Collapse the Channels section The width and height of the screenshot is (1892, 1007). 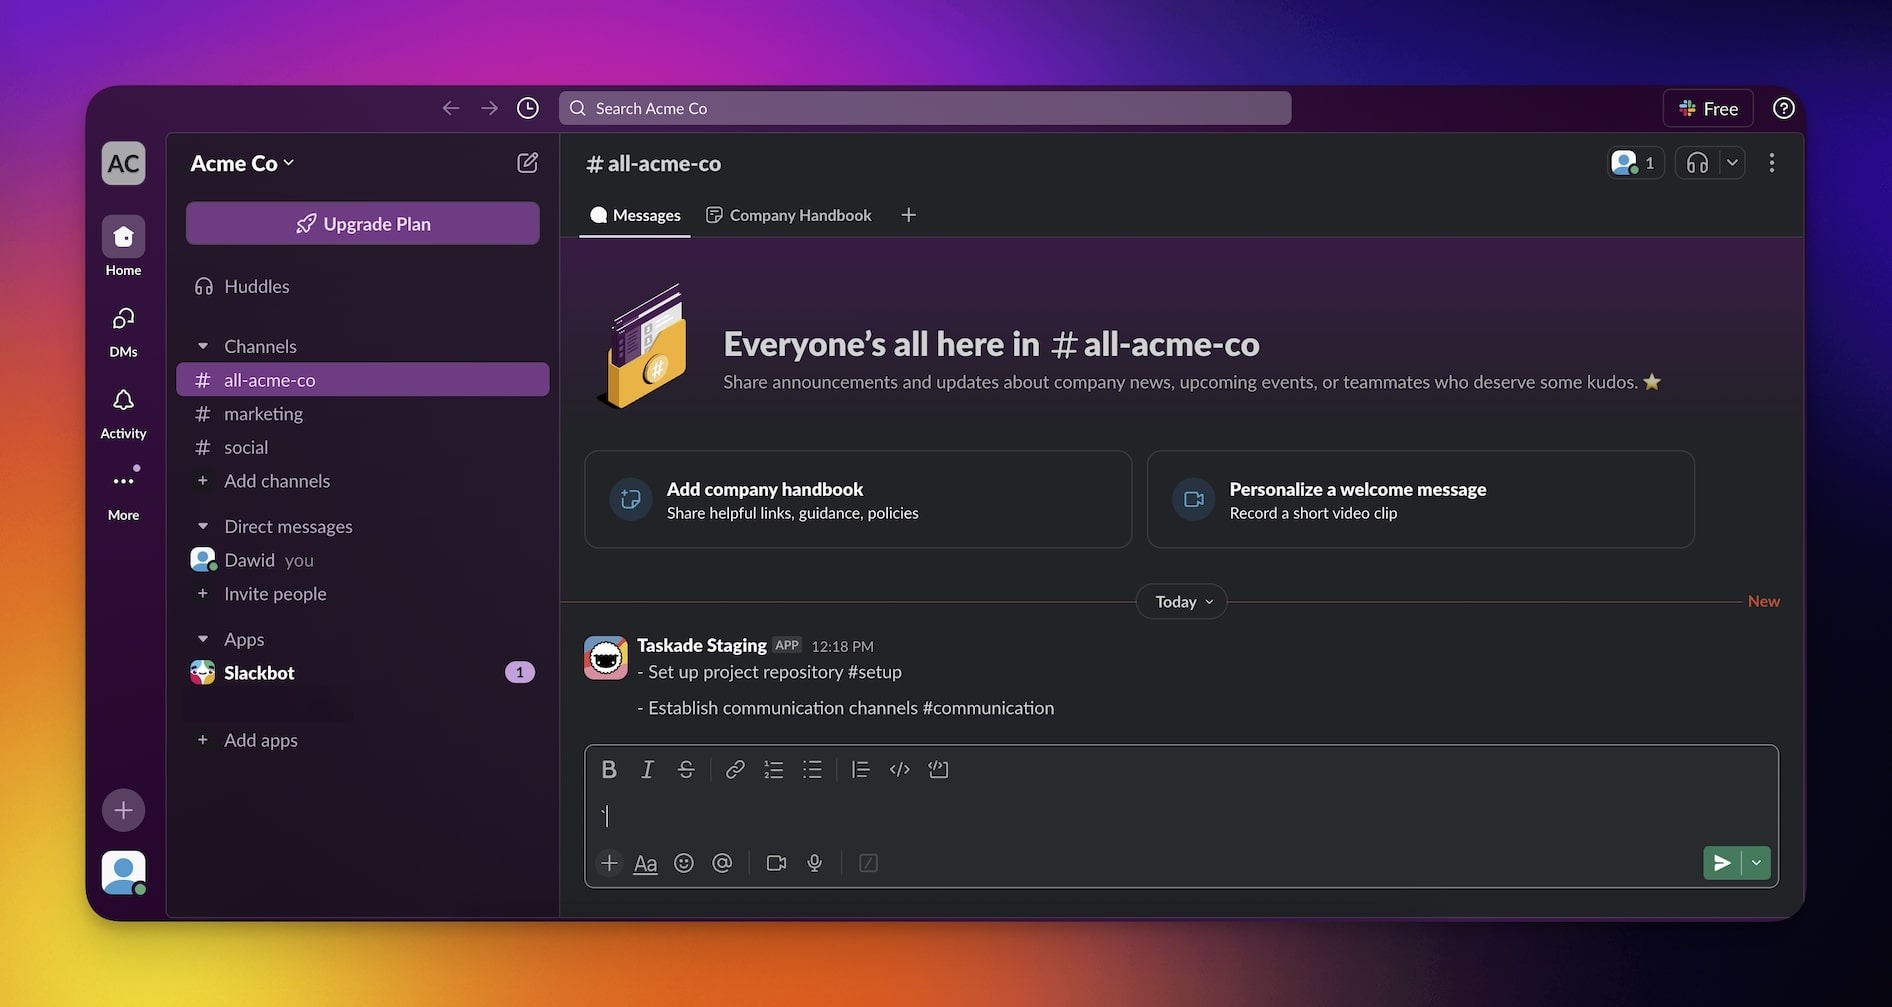click(203, 346)
